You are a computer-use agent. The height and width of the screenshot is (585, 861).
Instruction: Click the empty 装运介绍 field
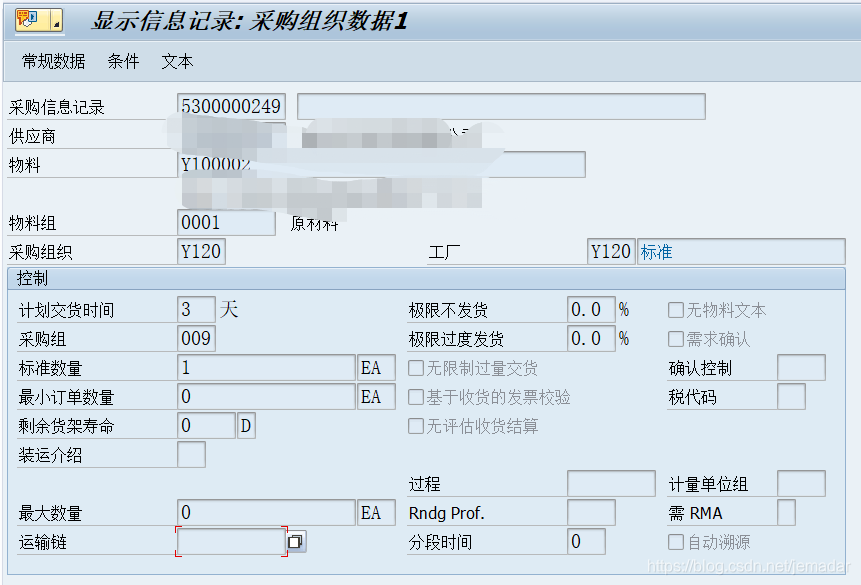pos(191,454)
